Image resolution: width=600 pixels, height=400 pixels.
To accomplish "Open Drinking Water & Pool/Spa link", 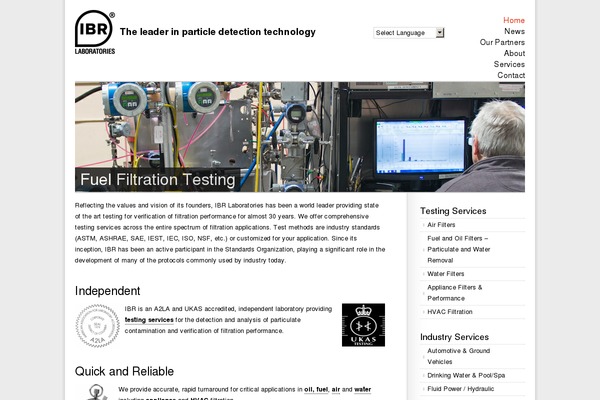I will pyautogui.click(x=466, y=376).
